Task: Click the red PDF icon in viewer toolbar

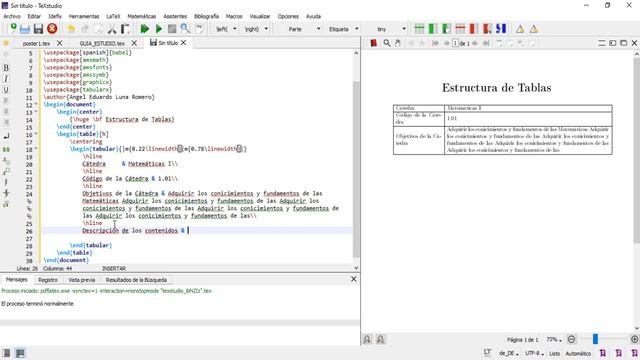Action: [373, 43]
